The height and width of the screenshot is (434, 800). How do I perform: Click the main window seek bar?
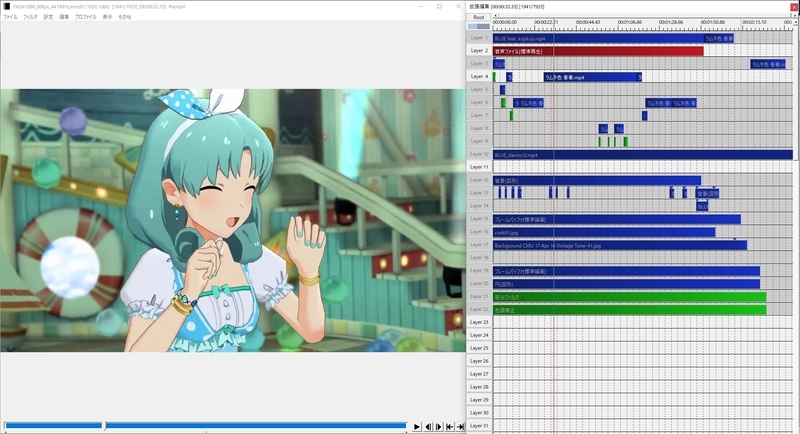[x=205, y=425]
